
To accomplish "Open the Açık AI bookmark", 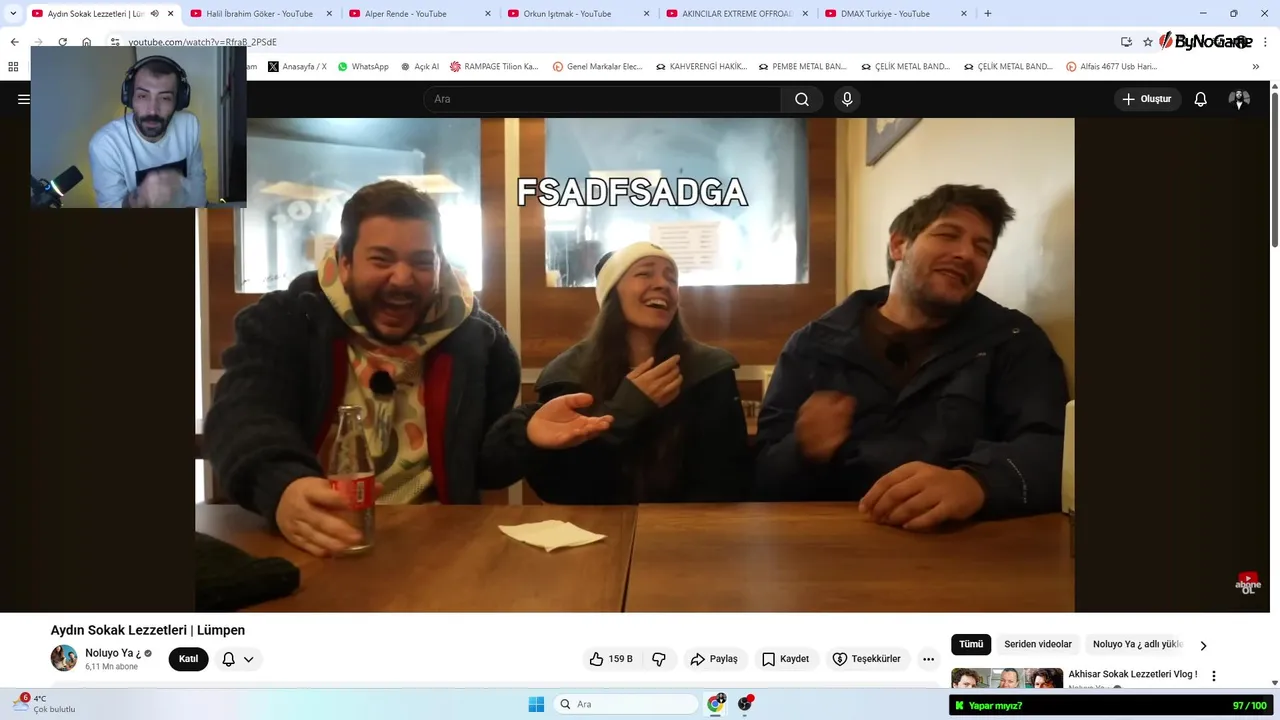I will coord(420,67).
